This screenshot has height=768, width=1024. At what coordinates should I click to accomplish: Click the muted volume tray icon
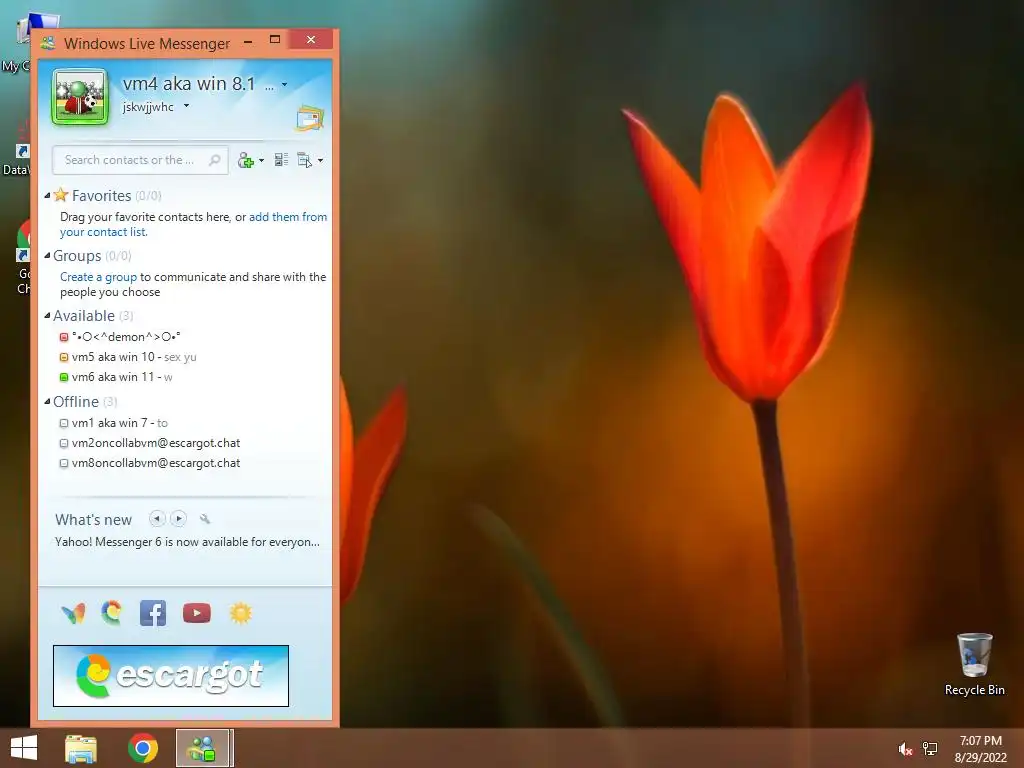(x=905, y=749)
